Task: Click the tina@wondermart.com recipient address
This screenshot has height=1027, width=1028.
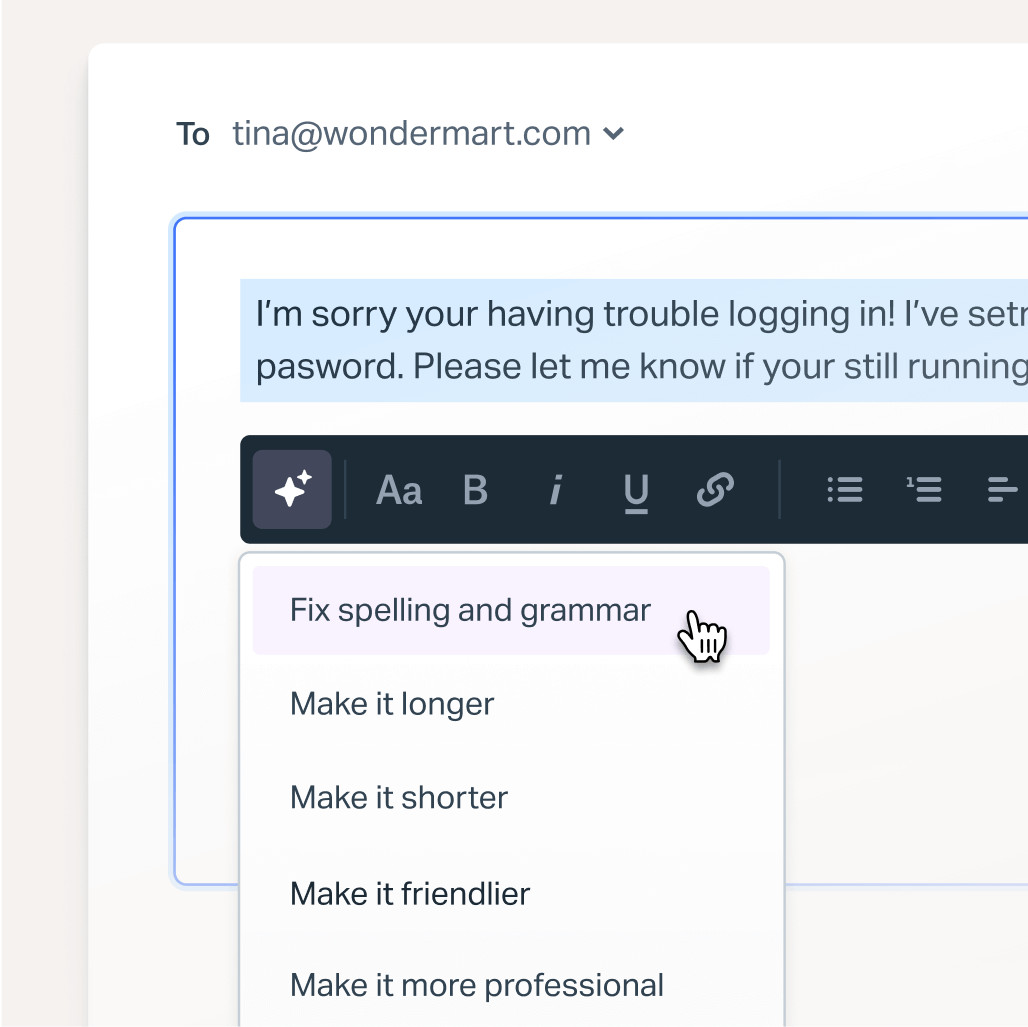Action: 411,134
